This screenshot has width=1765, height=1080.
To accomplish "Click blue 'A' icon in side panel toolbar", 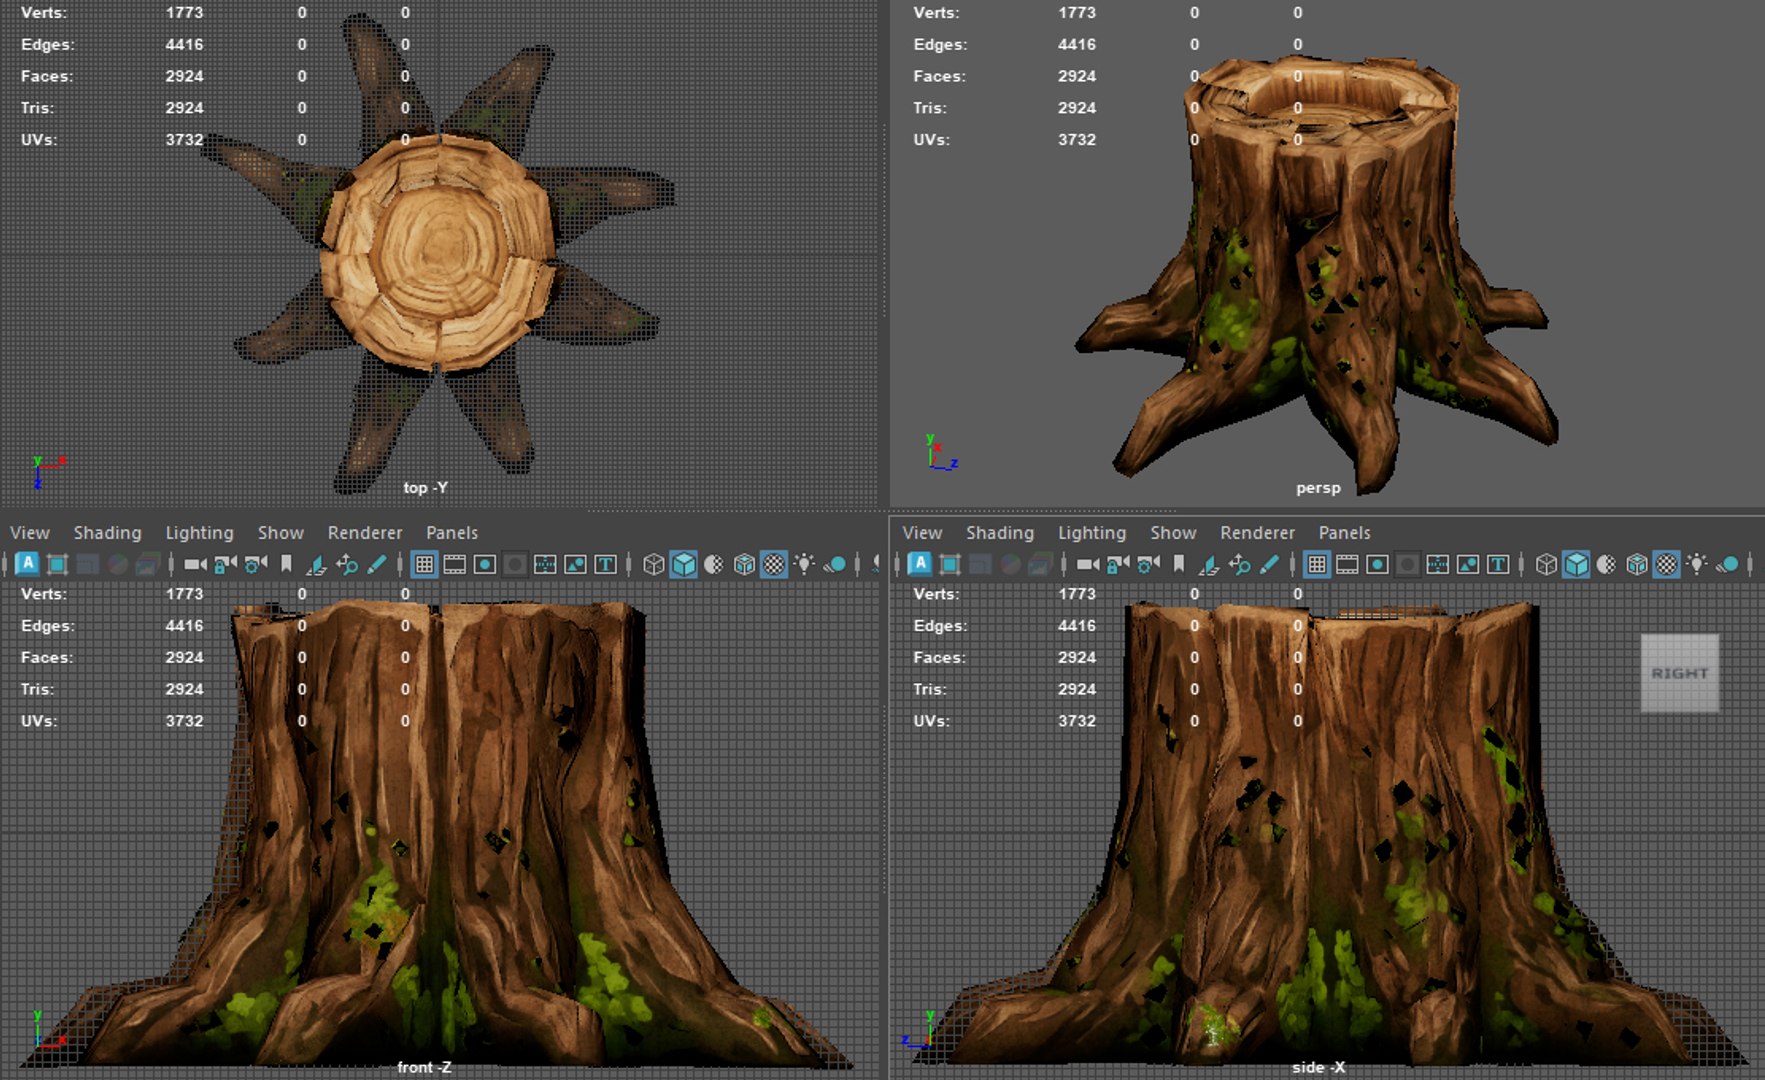I will (919, 564).
